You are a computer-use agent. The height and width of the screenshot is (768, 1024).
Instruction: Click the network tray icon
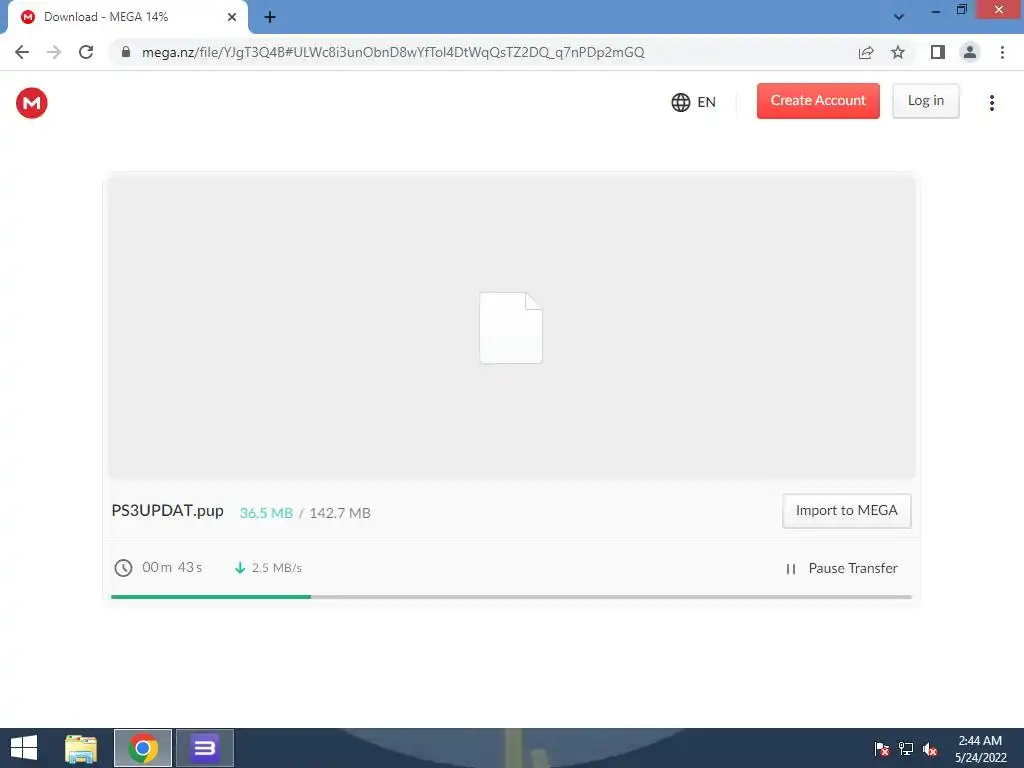coord(906,749)
